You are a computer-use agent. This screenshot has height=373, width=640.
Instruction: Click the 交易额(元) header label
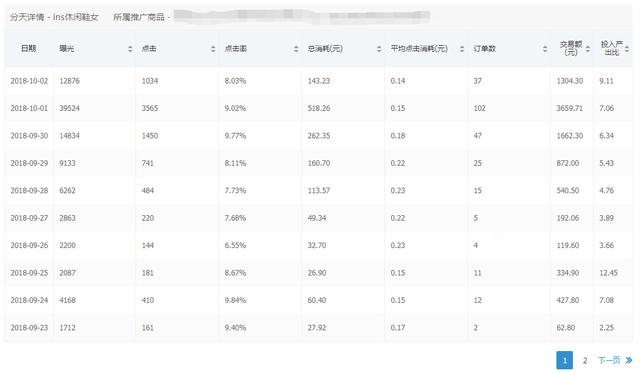pyautogui.click(x=571, y=48)
